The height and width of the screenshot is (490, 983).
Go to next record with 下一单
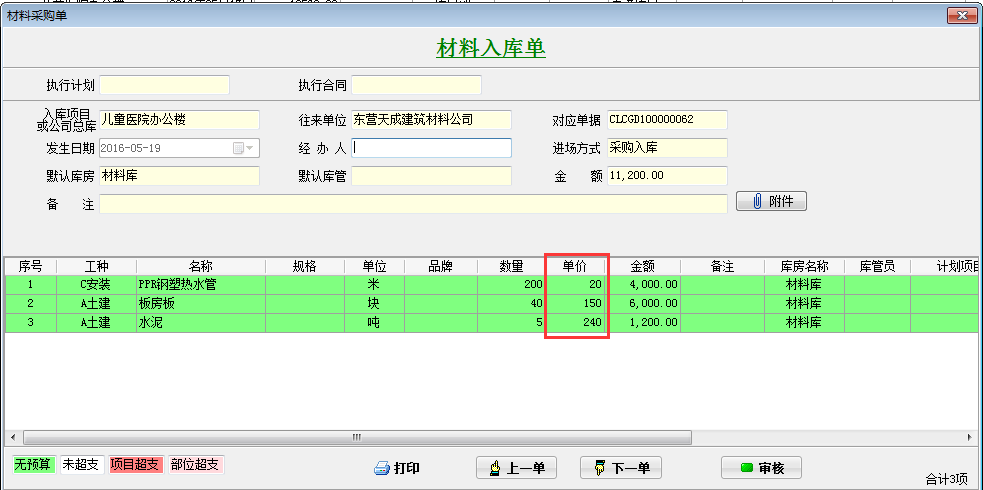[622, 468]
